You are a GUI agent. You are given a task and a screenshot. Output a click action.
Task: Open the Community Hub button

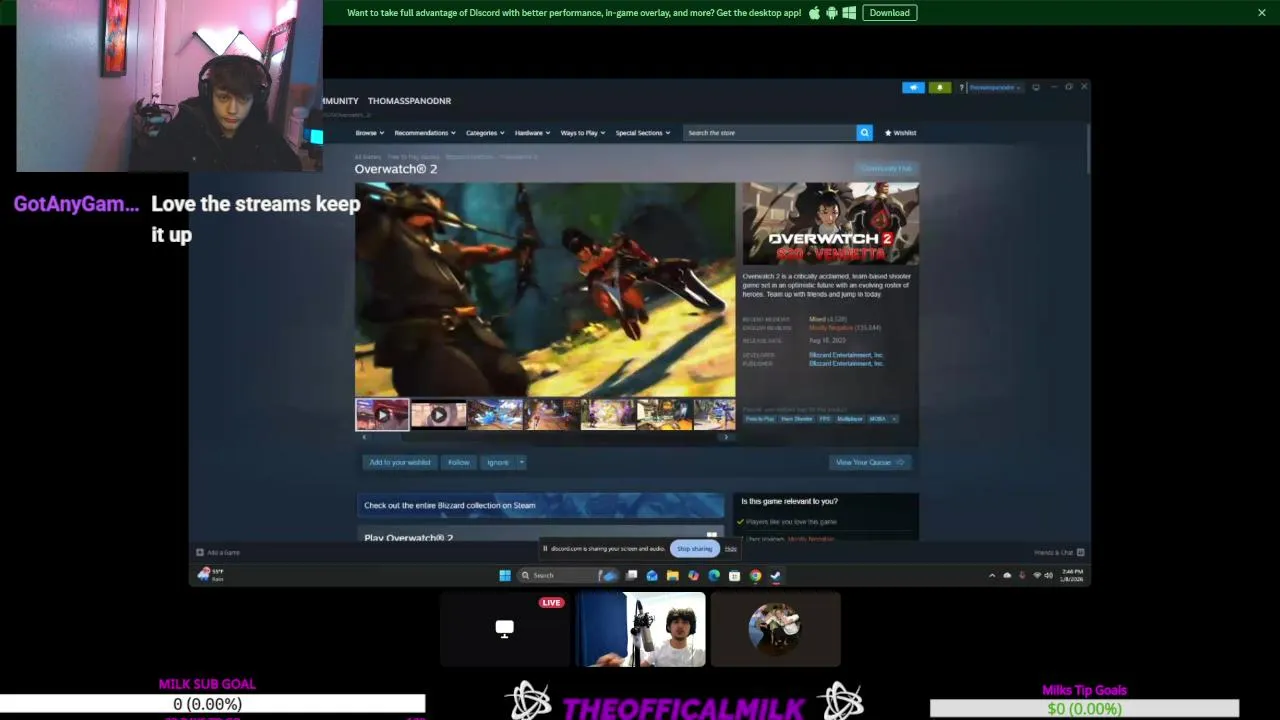point(886,169)
